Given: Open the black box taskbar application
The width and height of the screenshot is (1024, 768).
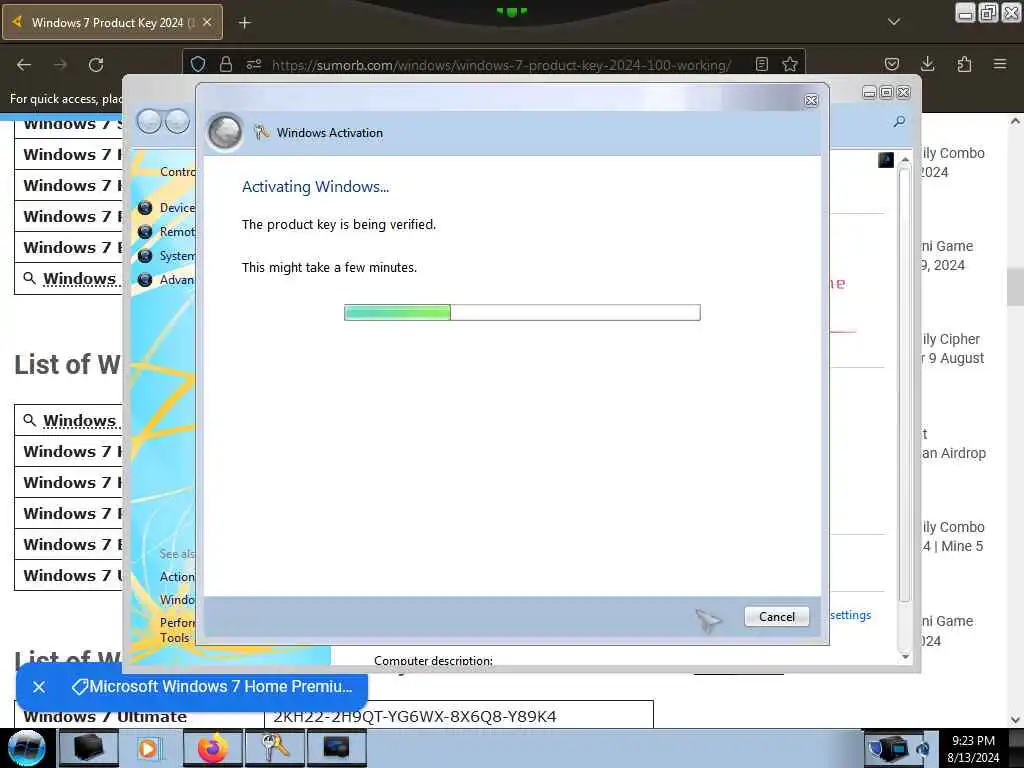Looking at the screenshot, I should coord(88,748).
